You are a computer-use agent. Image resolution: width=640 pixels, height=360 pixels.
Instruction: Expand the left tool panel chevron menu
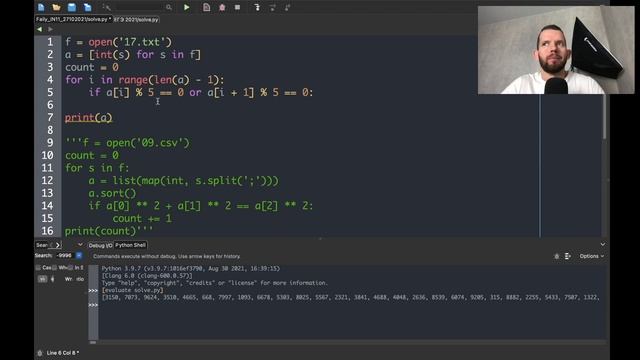80,245
